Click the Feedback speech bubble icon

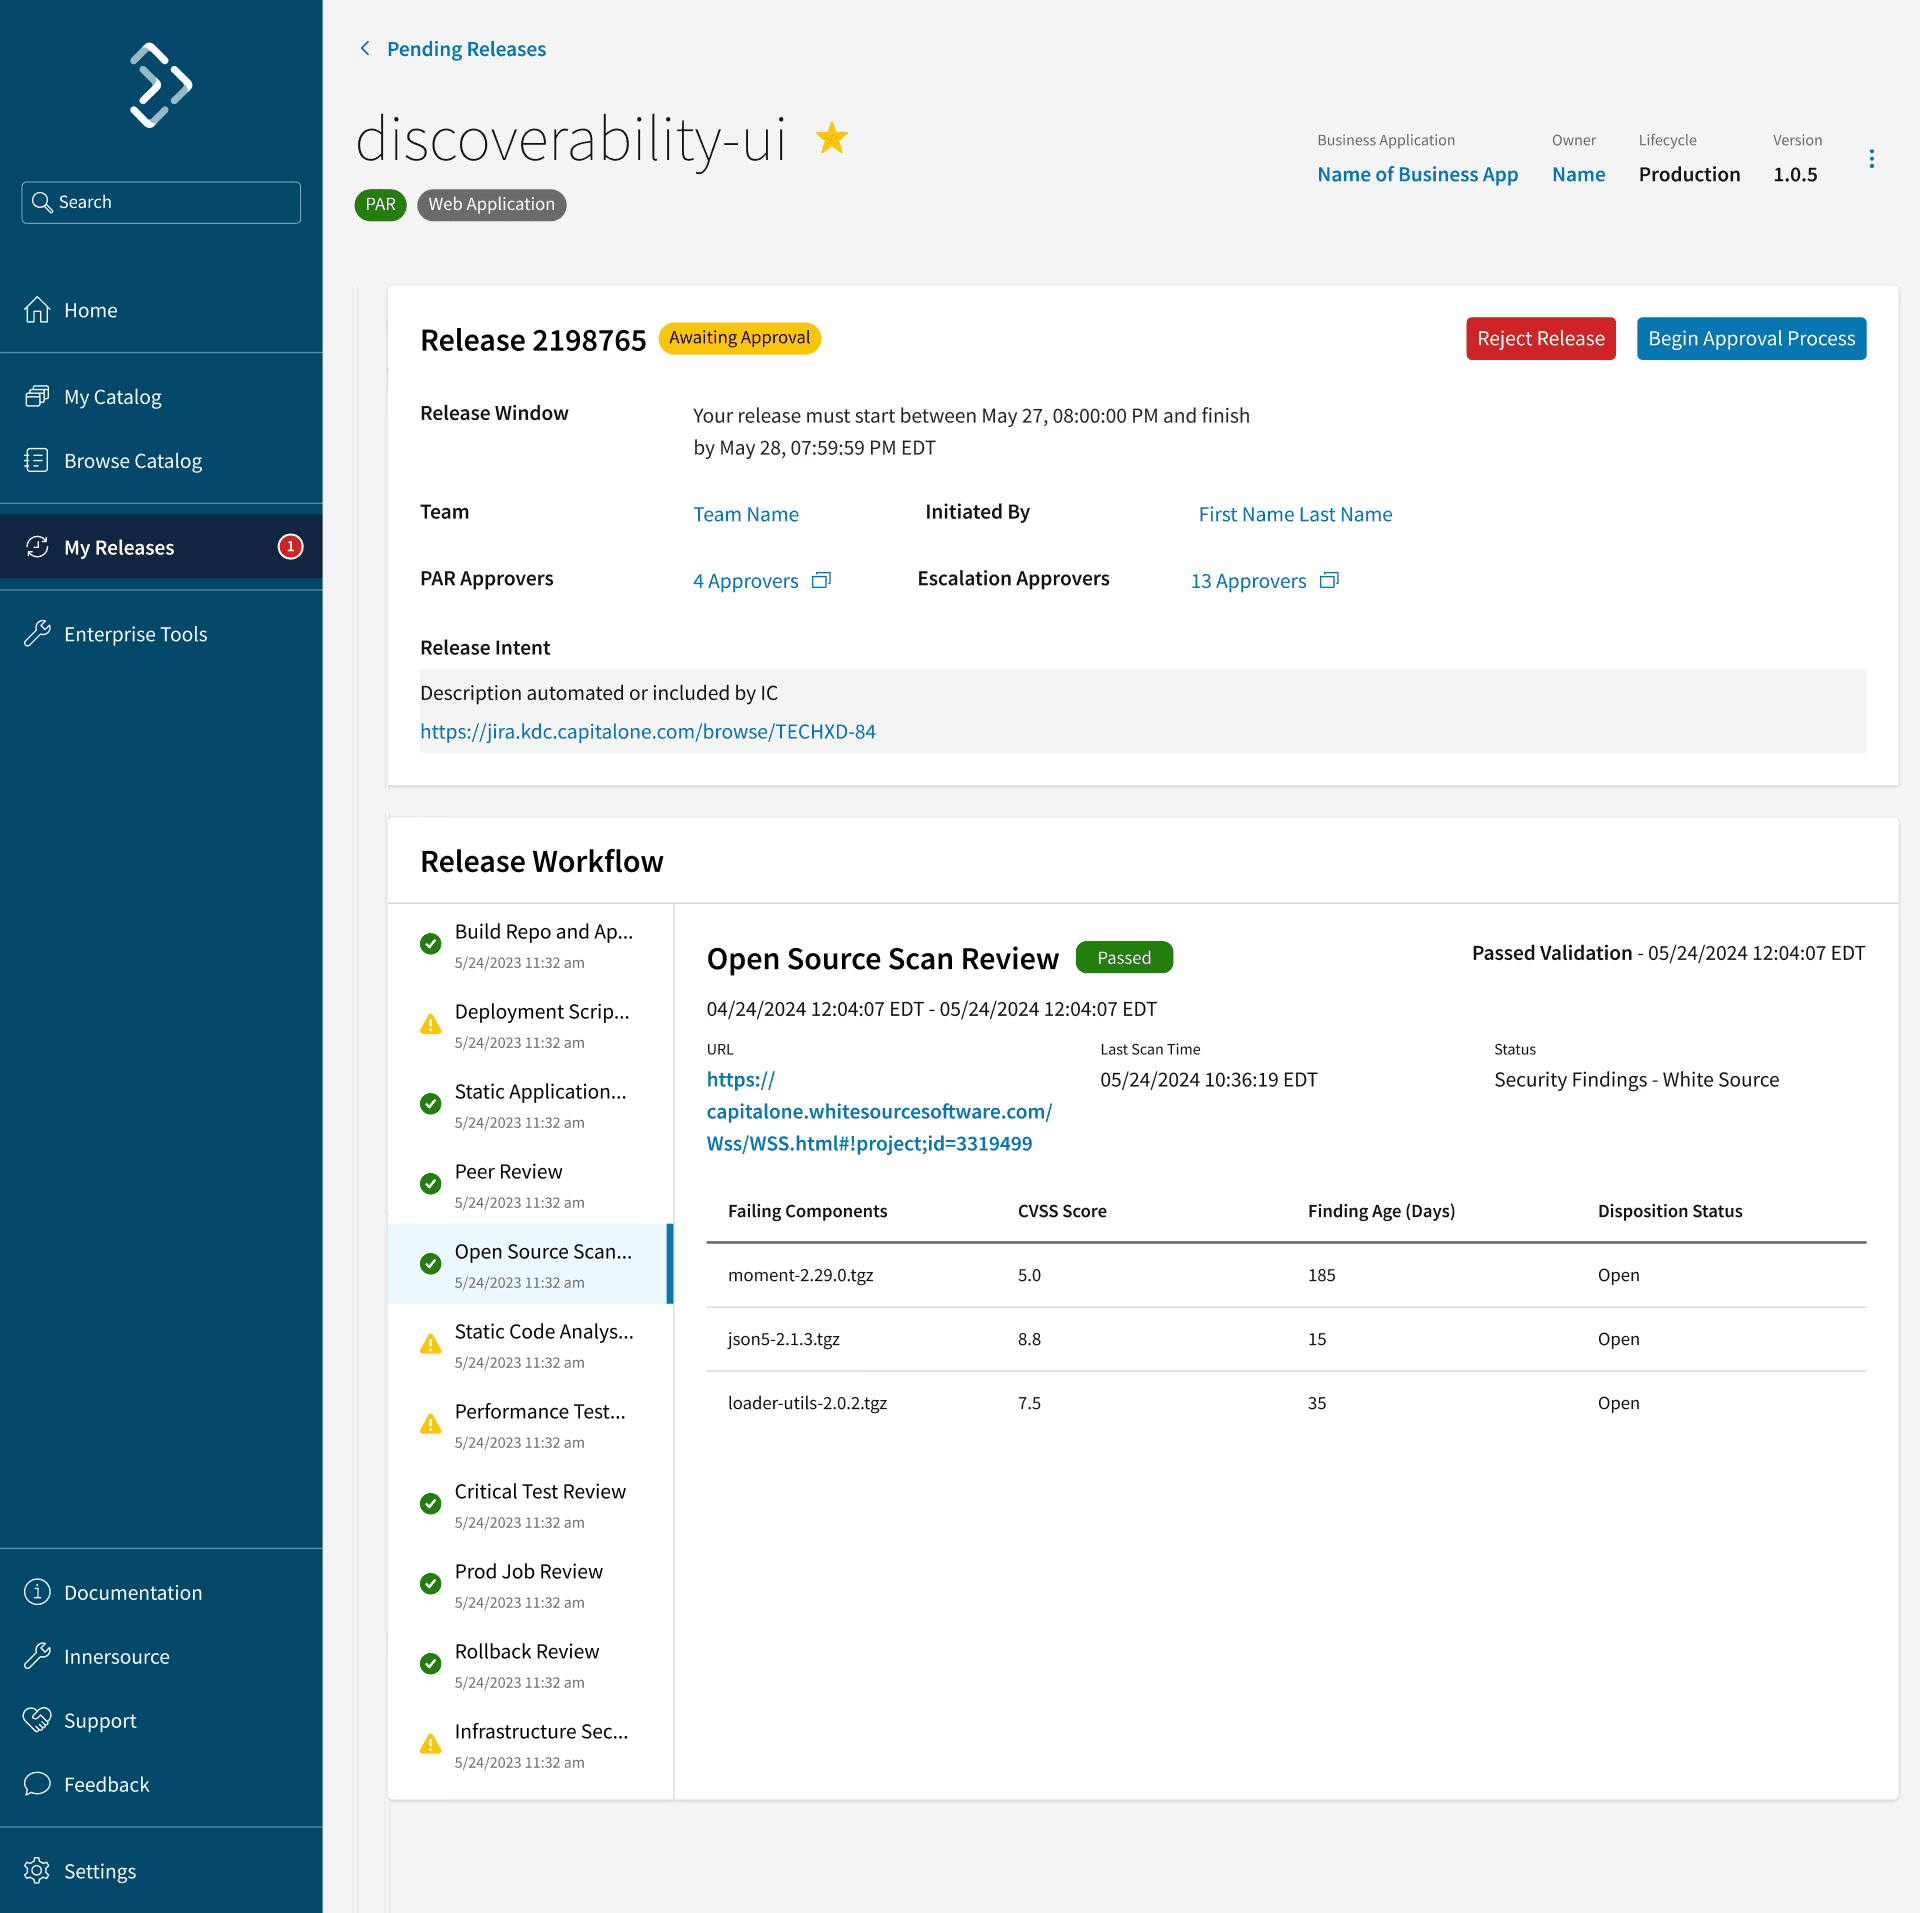click(37, 1783)
